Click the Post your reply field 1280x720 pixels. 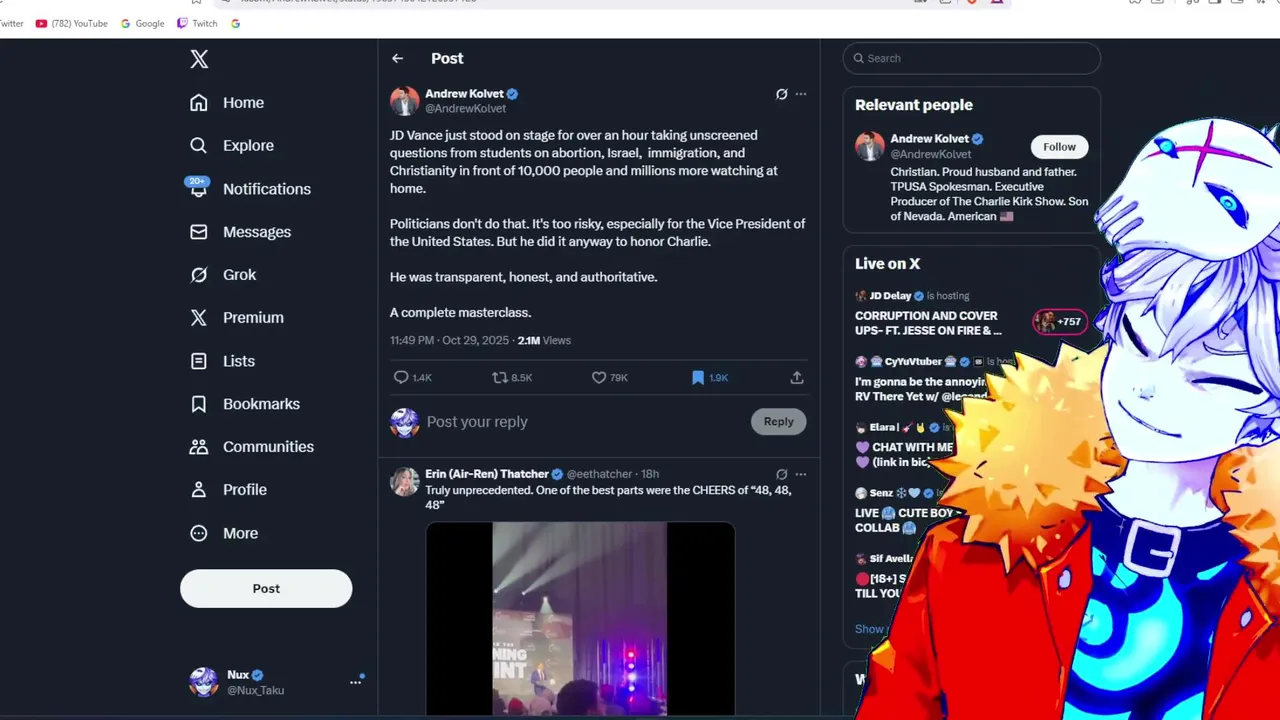585,422
